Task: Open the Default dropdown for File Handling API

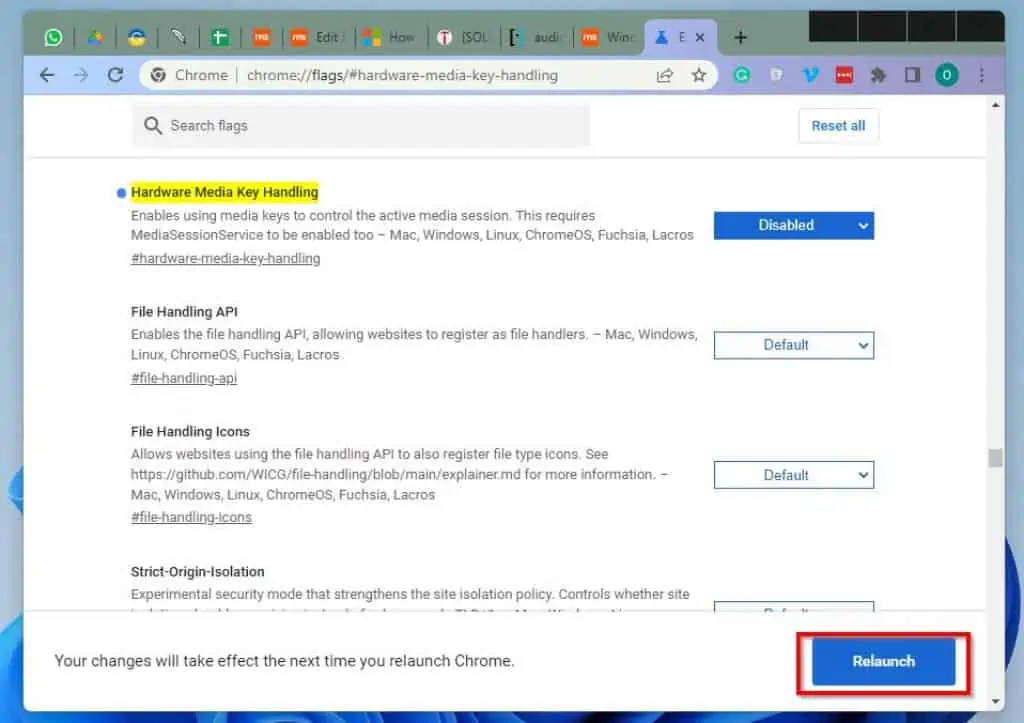Action: pos(793,345)
